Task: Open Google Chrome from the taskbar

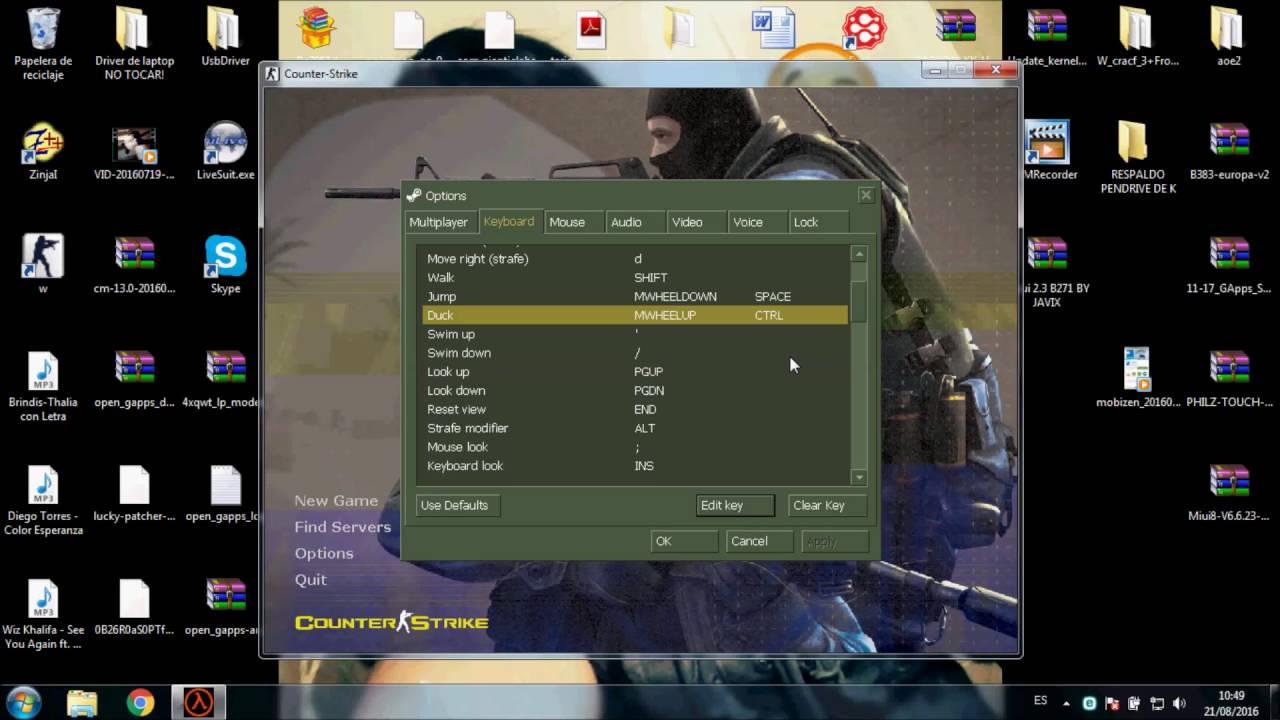Action: click(x=140, y=702)
